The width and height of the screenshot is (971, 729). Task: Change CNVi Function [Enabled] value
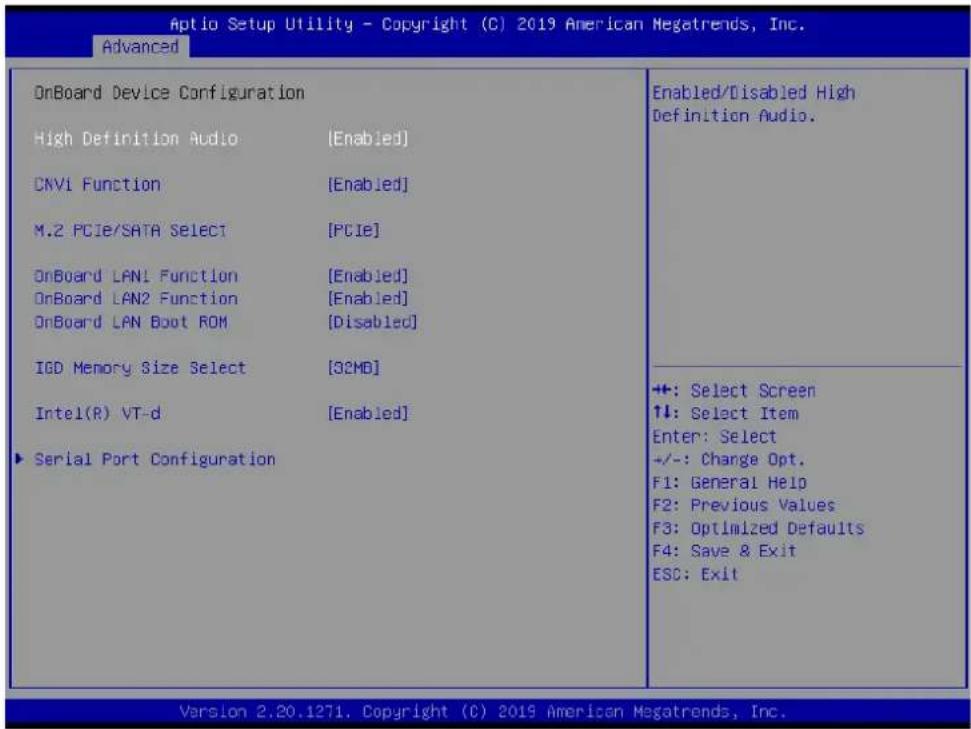(x=368, y=185)
